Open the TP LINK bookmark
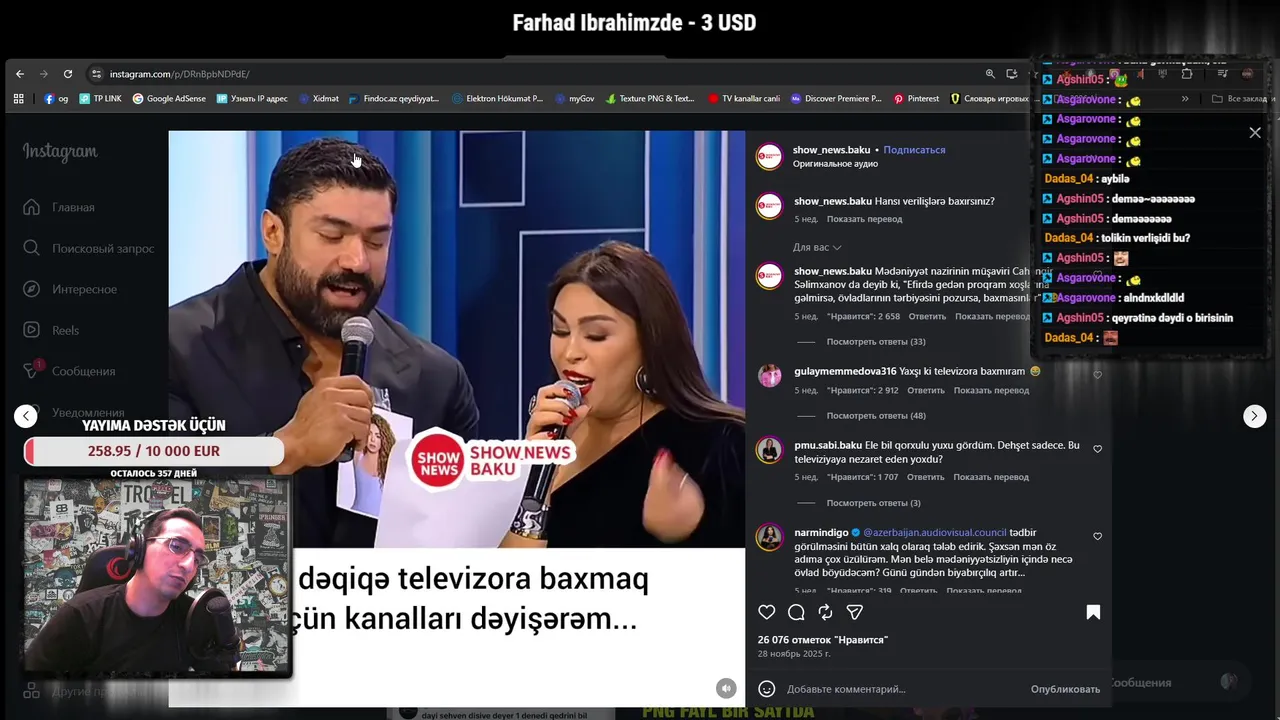 (100, 99)
